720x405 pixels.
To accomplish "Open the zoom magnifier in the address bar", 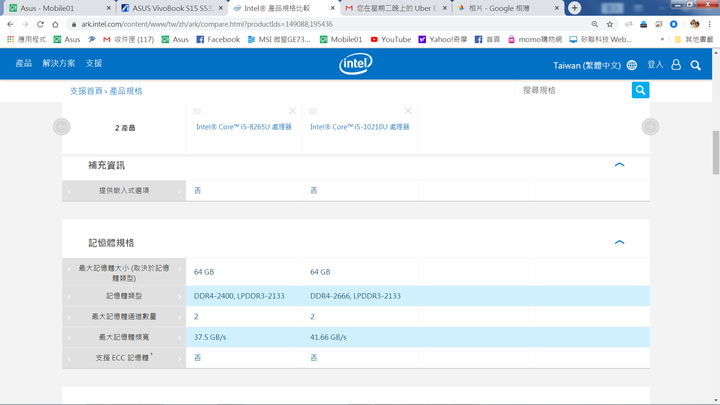I will click(x=595, y=24).
